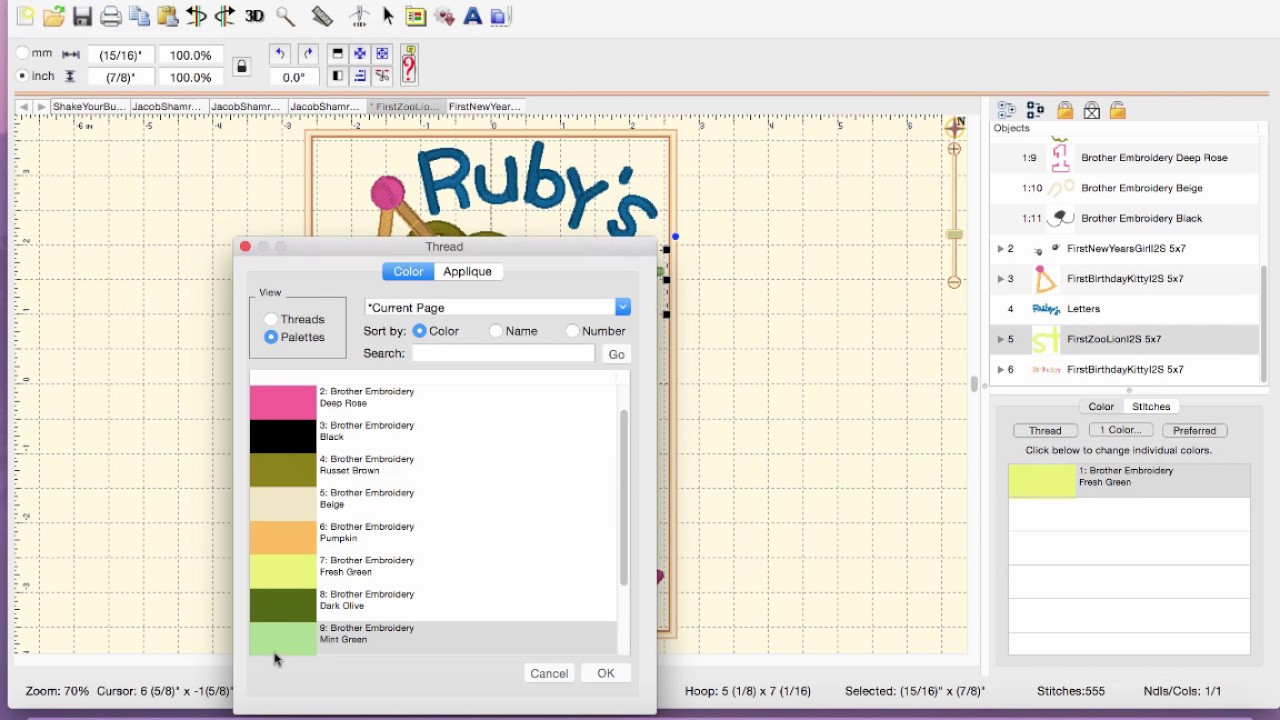Copy the selection with the Copy icon
The width and height of the screenshot is (1280, 720).
(x=140, y=16)
